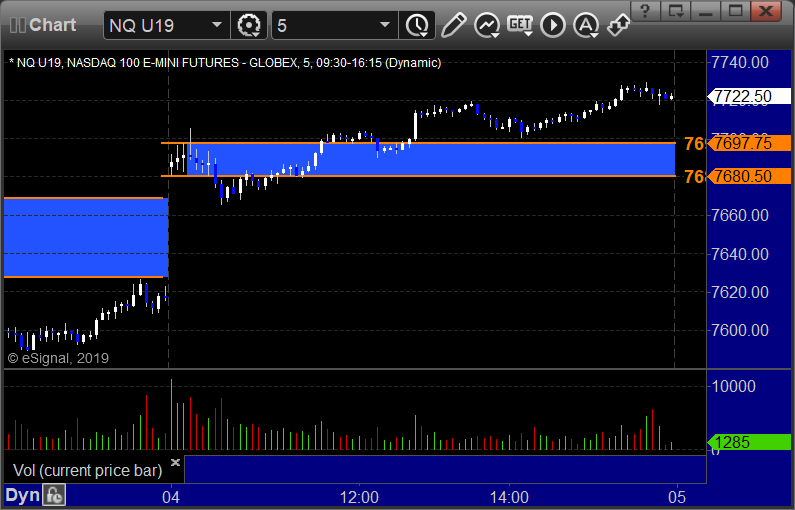The width and height of the screenshot is (795, 510).
Task: Click the 04 date axis label
Action: pos(171,497)
